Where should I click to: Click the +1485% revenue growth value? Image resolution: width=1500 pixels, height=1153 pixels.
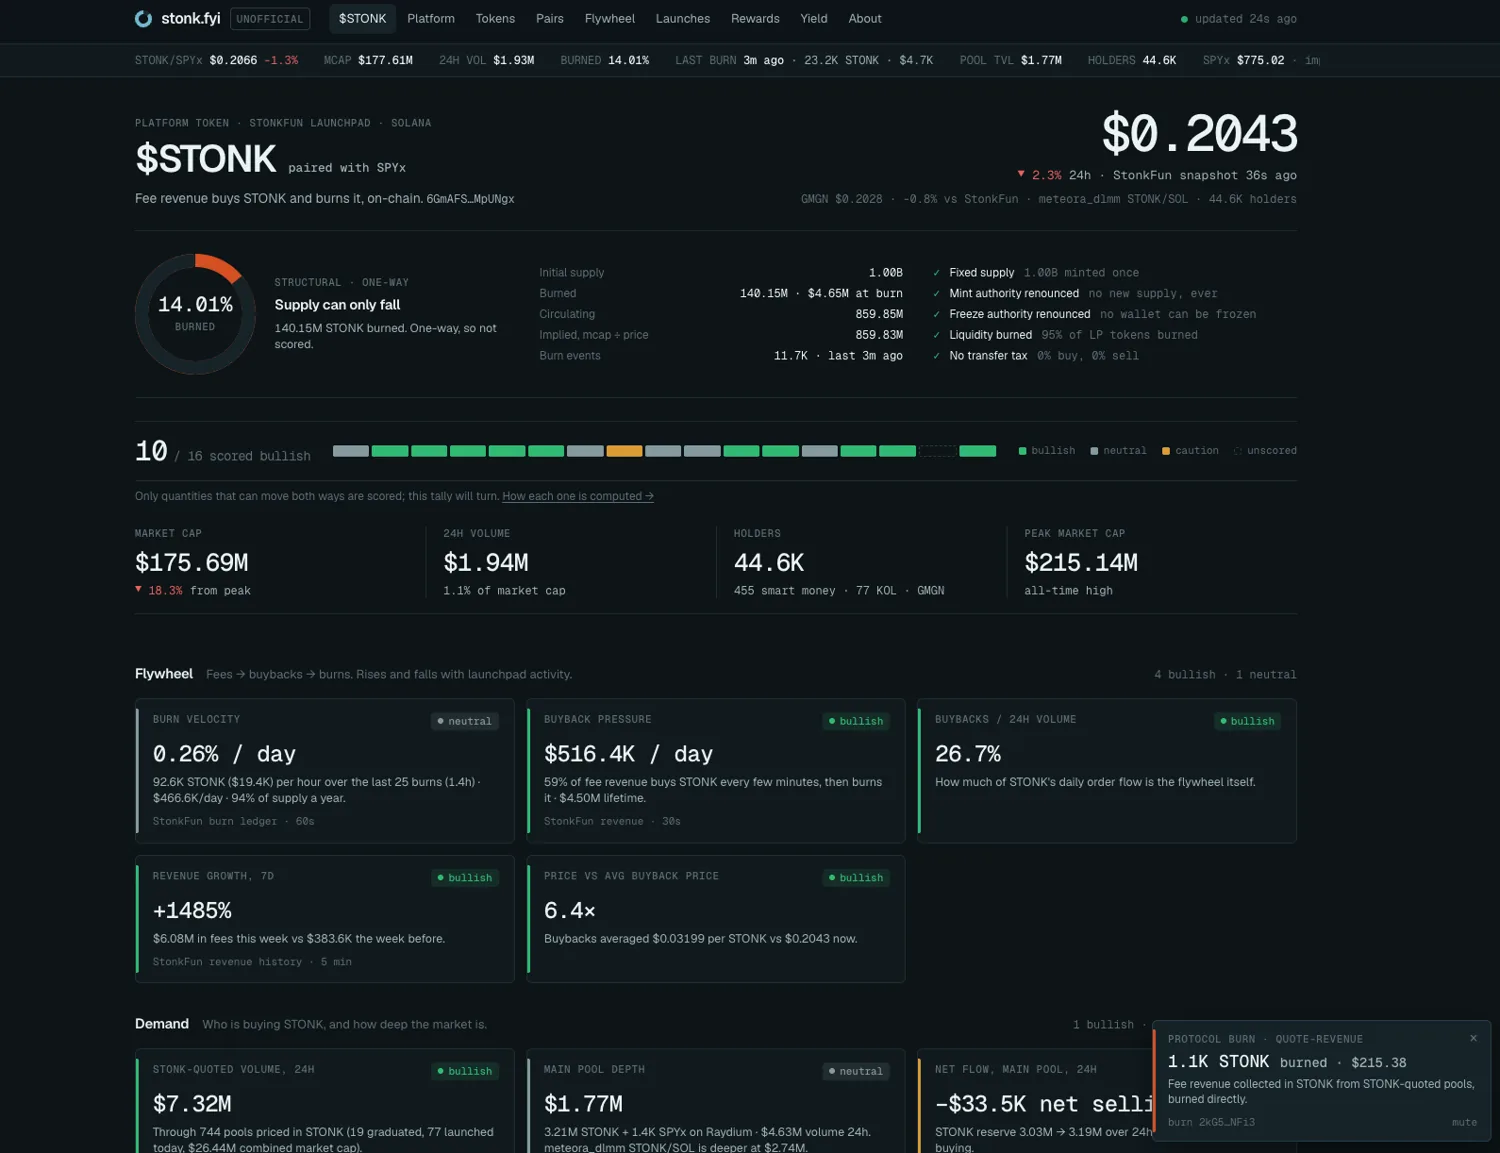click(x=192, y=911)
